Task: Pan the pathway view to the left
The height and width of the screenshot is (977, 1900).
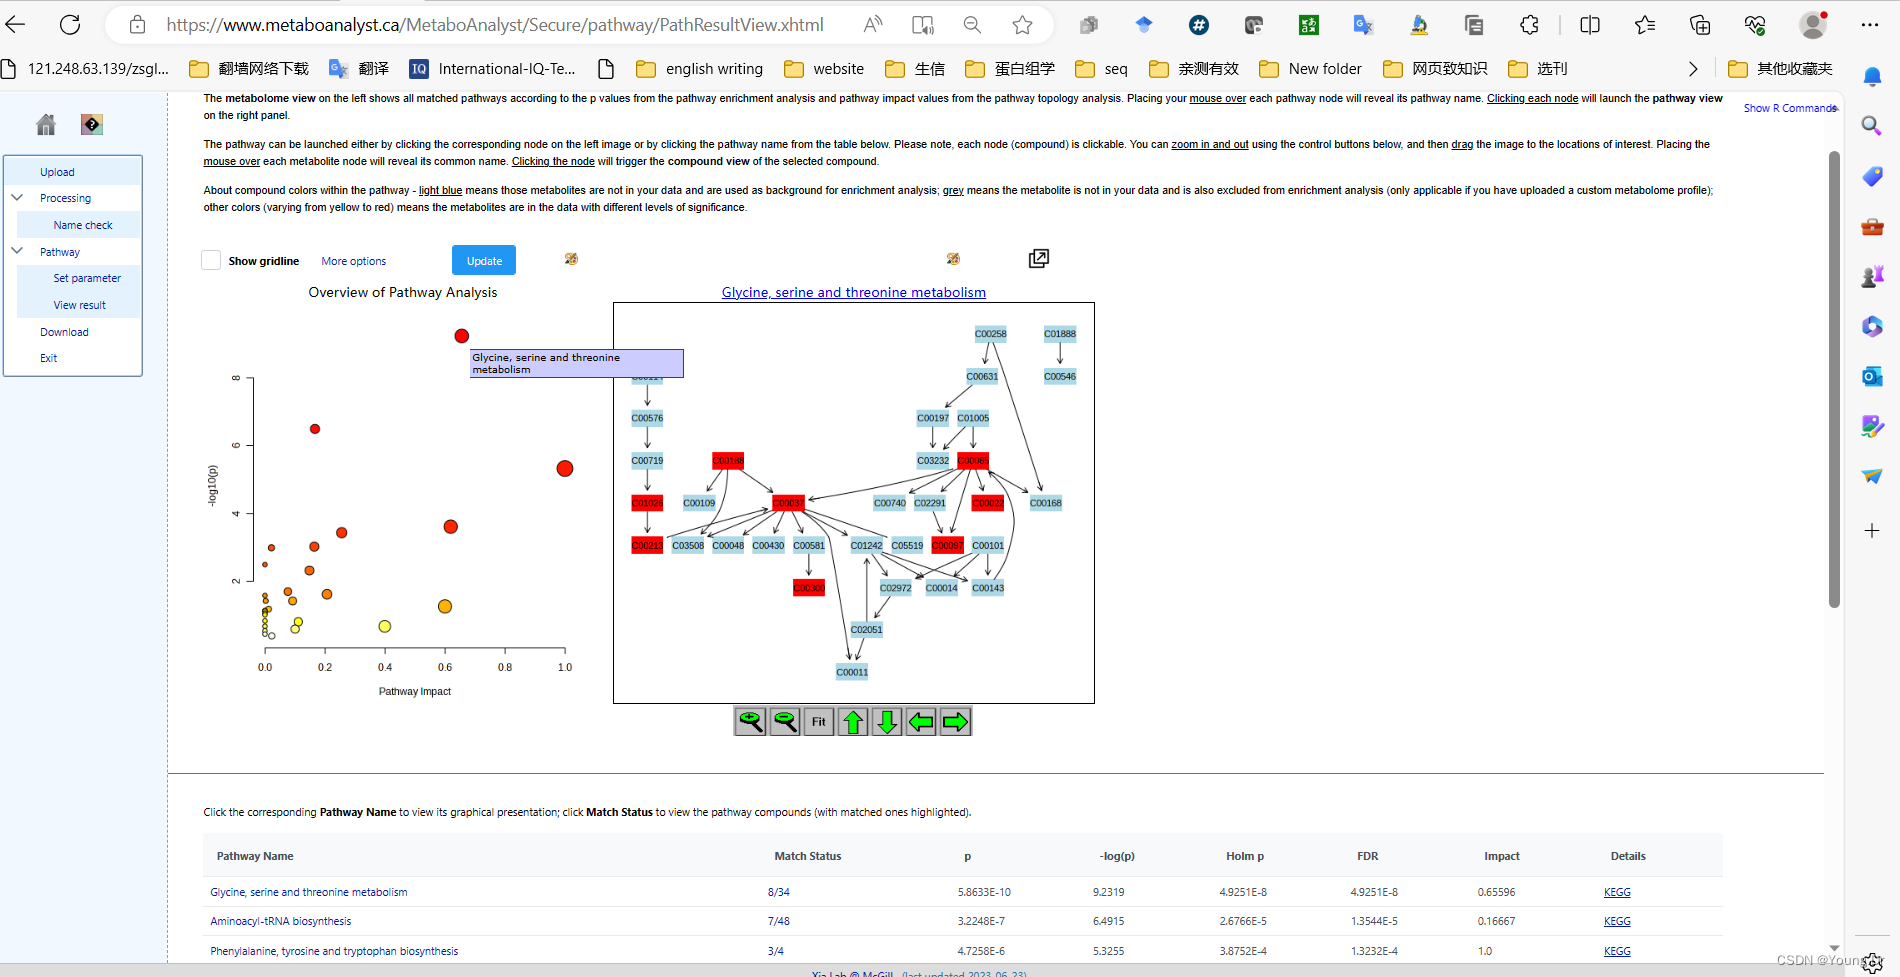Action: coord(921,721)
